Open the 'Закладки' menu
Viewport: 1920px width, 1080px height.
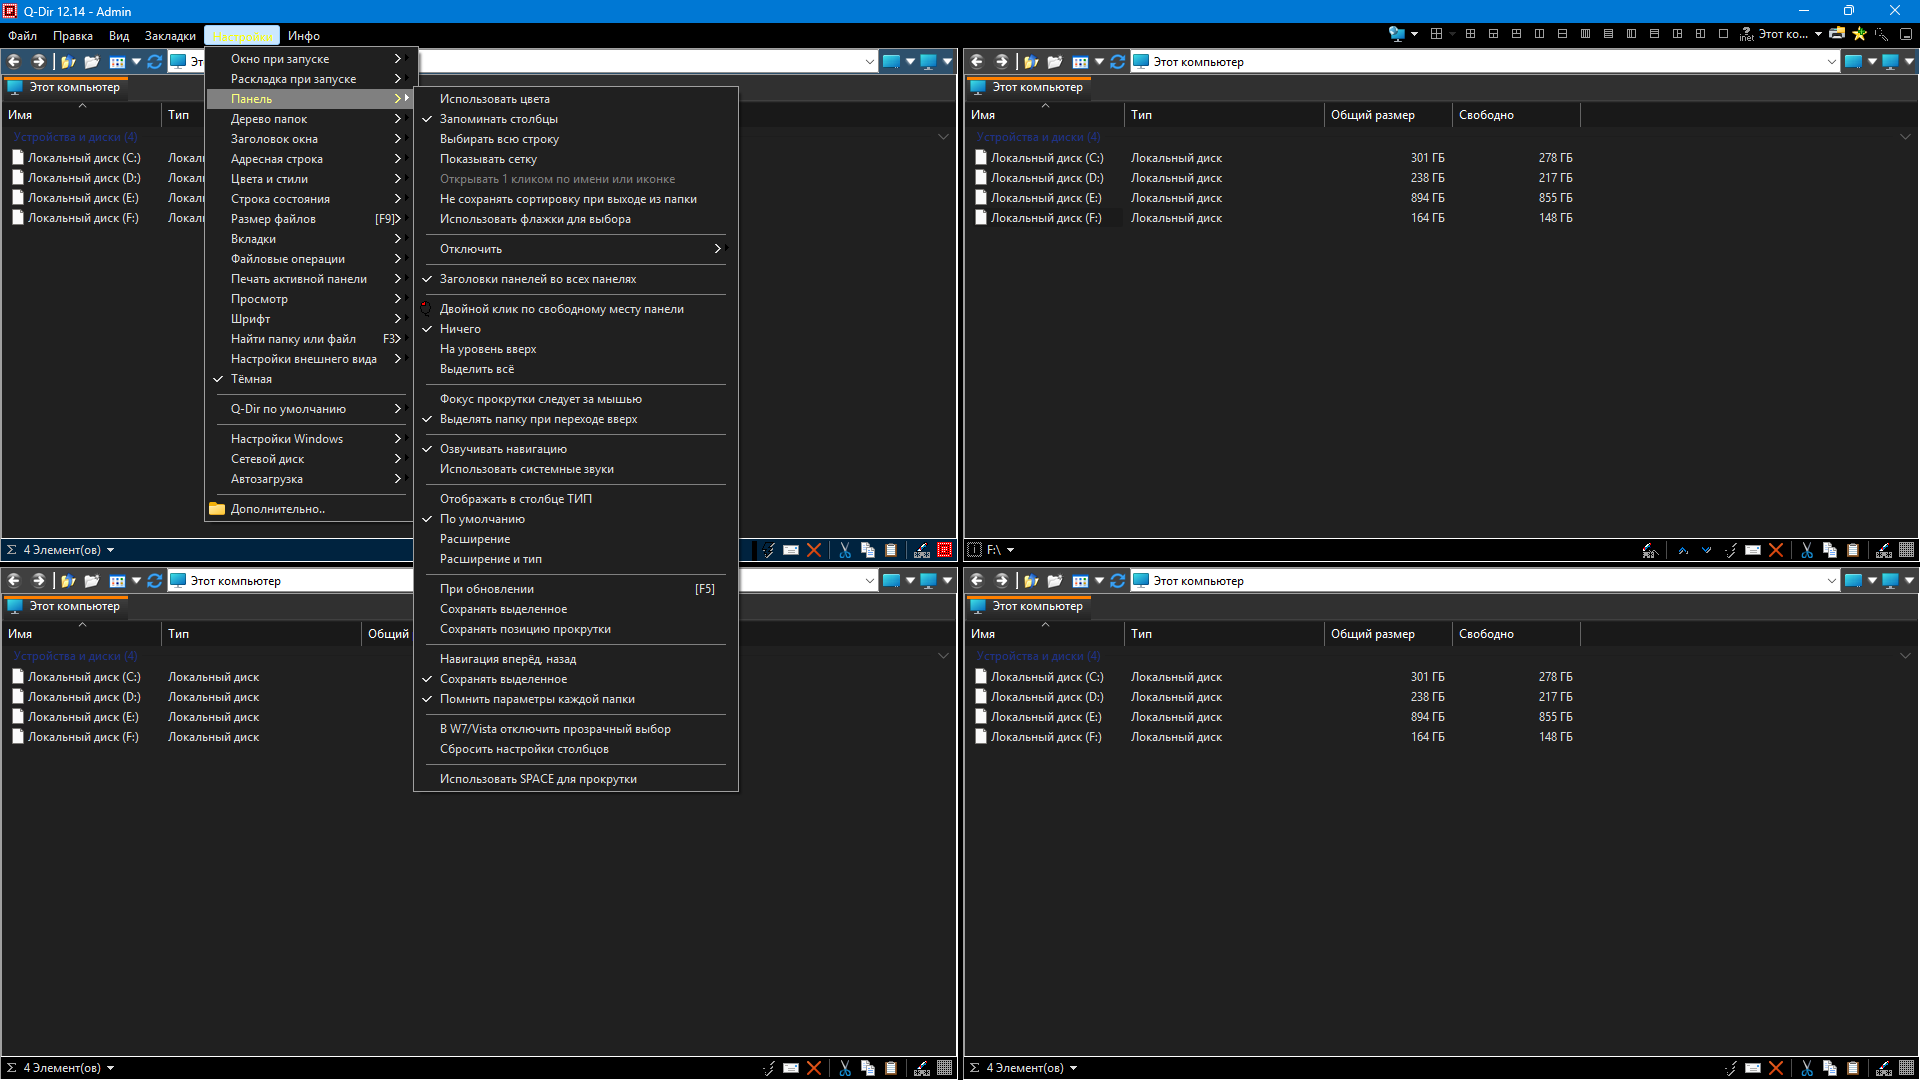(x=170, y=35)
